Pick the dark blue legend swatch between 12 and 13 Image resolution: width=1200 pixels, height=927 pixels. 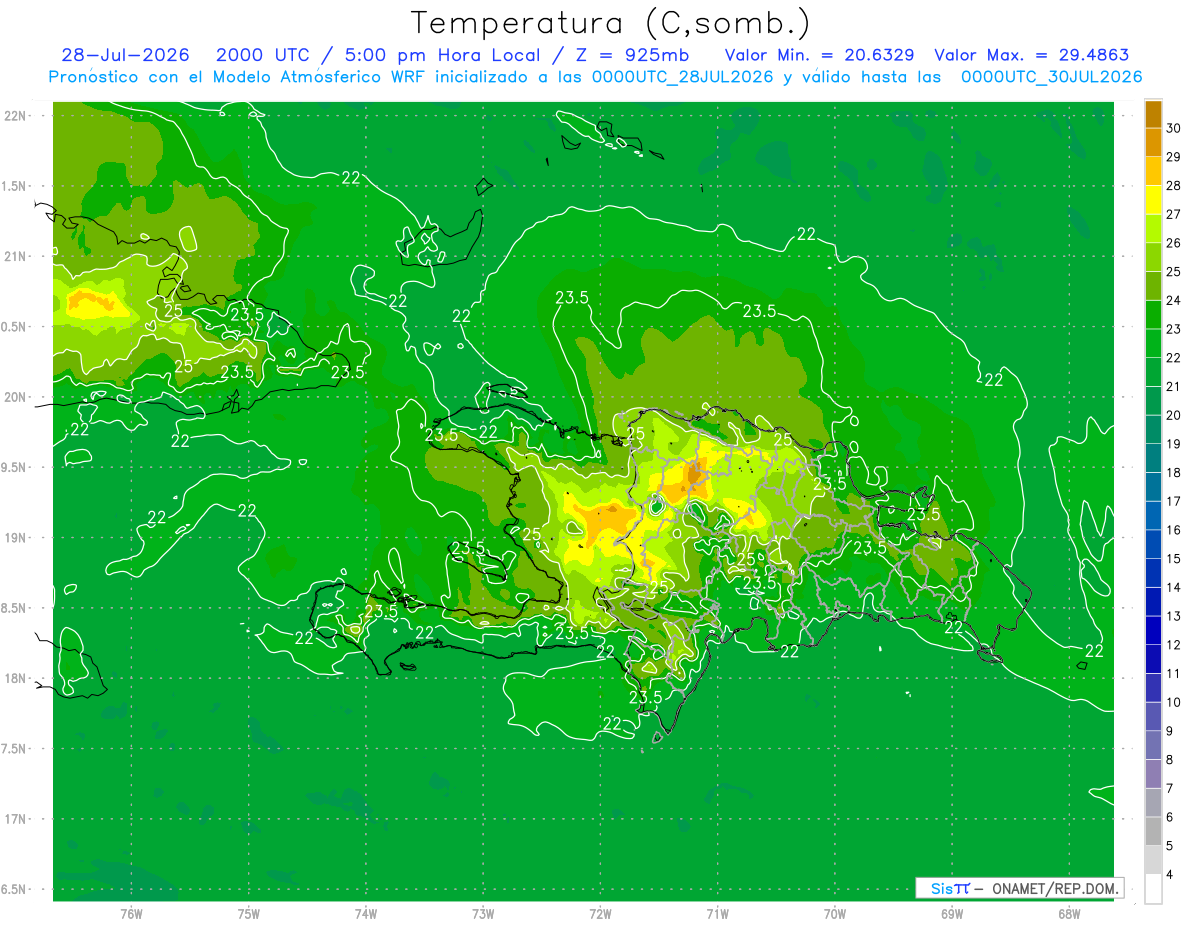coord(1153,630)
